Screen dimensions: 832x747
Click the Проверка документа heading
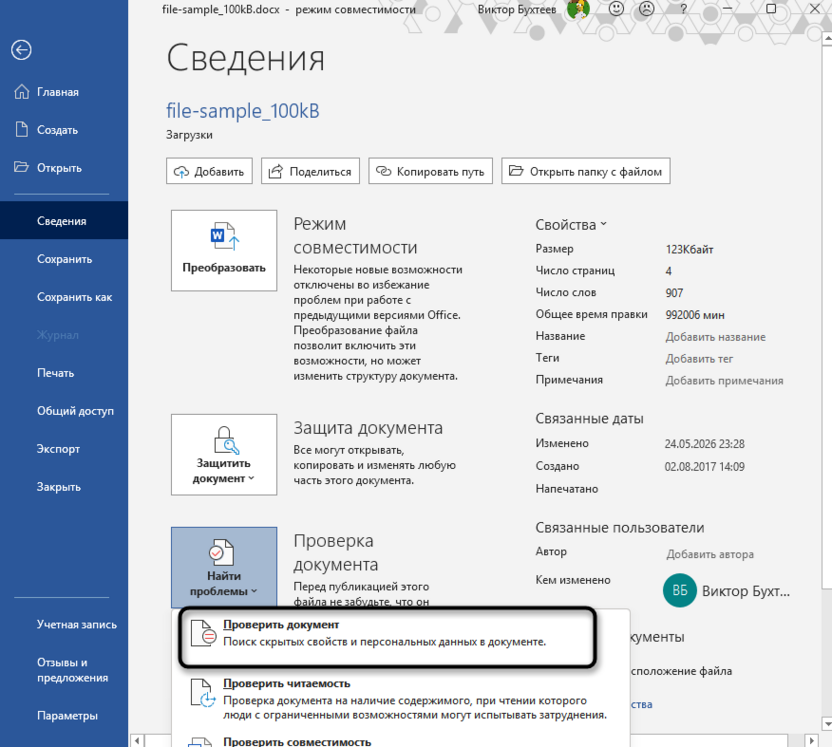tap(336, 552)
